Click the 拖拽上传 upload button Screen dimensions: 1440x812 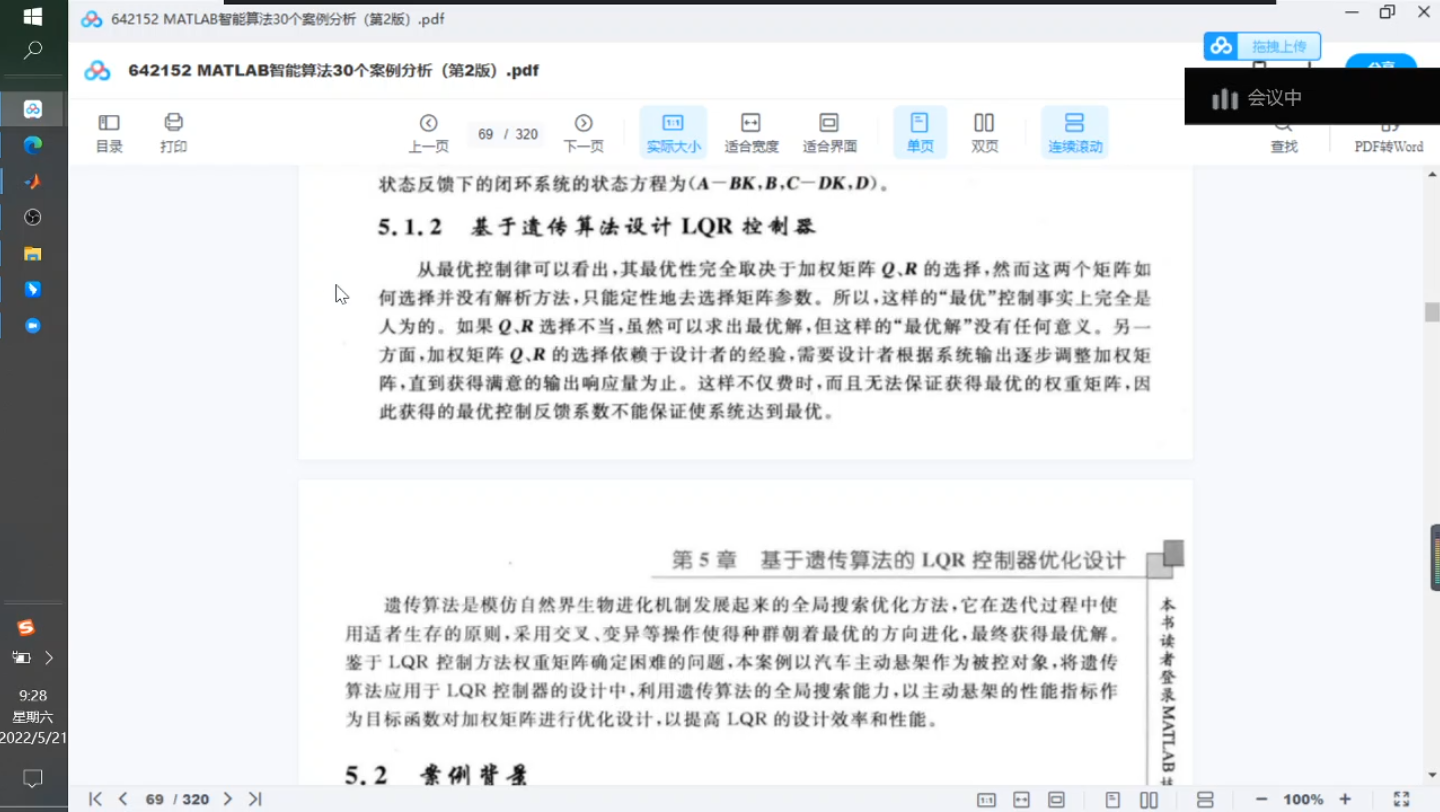coord(1262,46)
